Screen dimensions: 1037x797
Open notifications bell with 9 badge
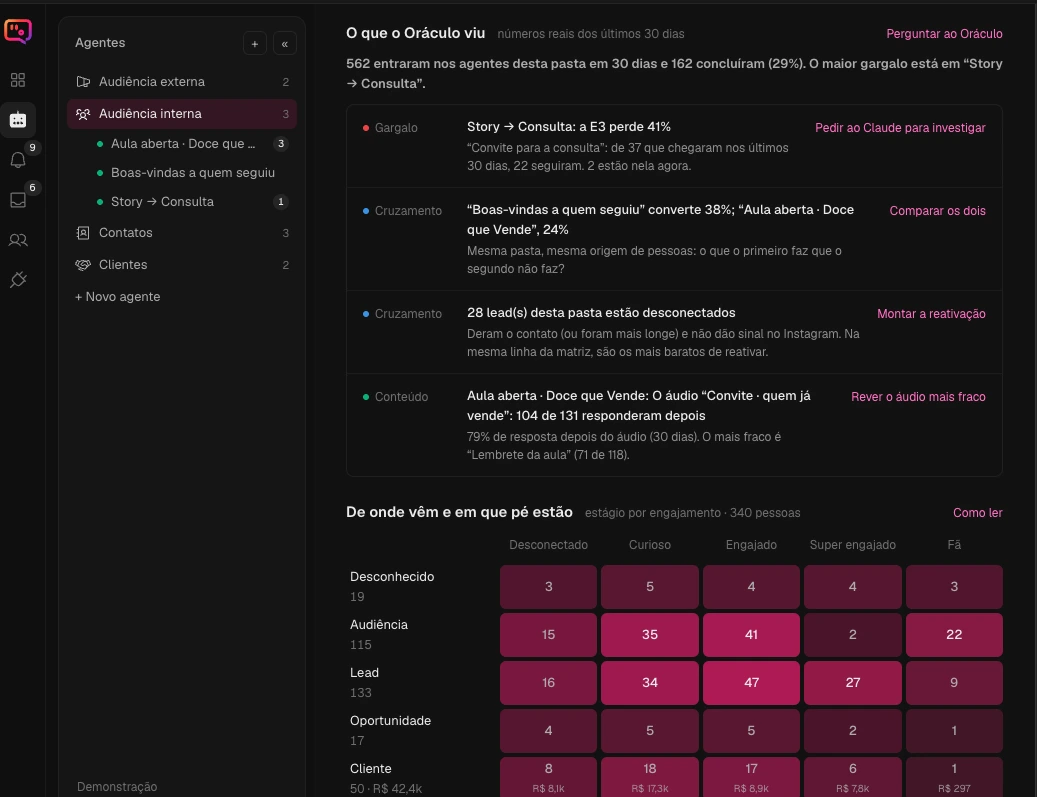pyautogui.click(x=18, y=159)
